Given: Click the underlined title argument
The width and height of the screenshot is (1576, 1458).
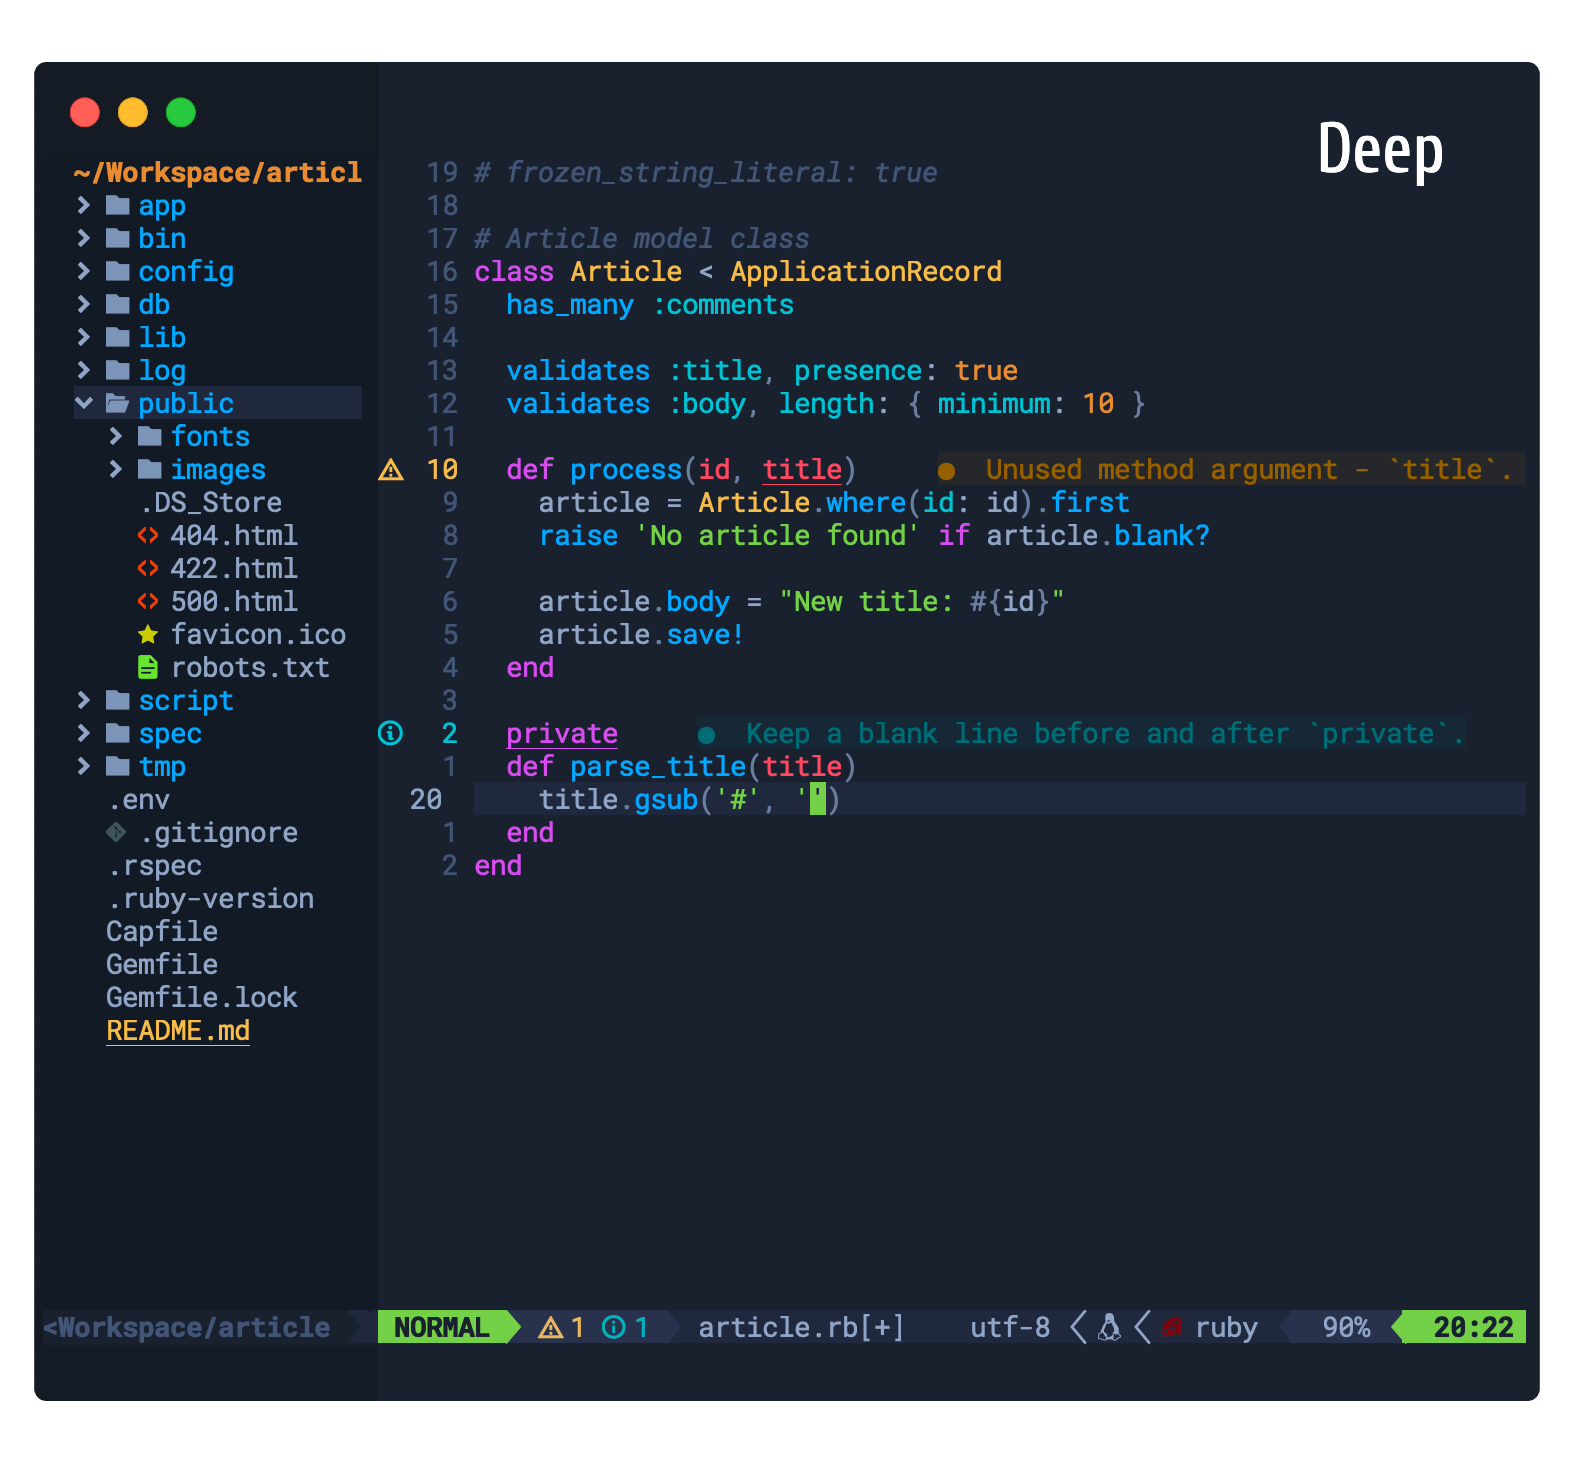Looking at the screenshot, I should 802,469.
